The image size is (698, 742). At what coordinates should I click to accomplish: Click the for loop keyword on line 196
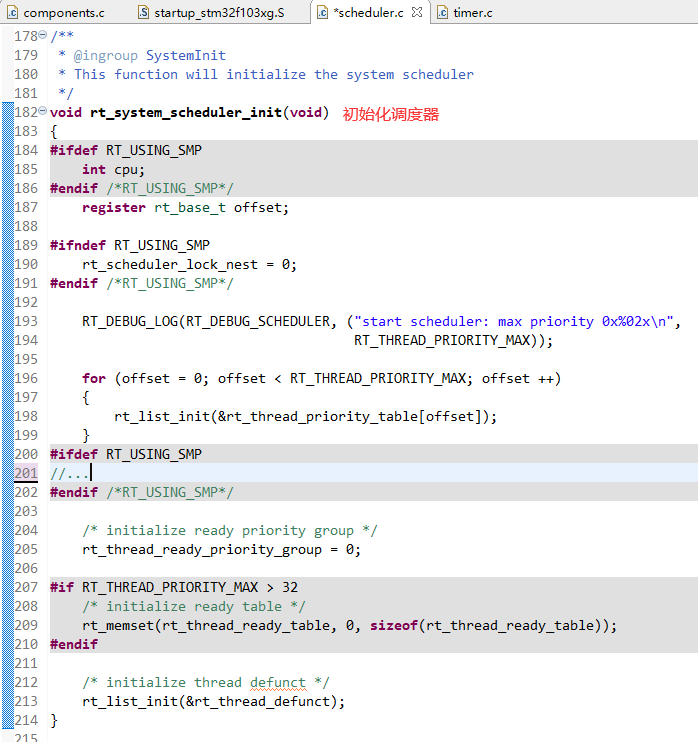(94, 378)
